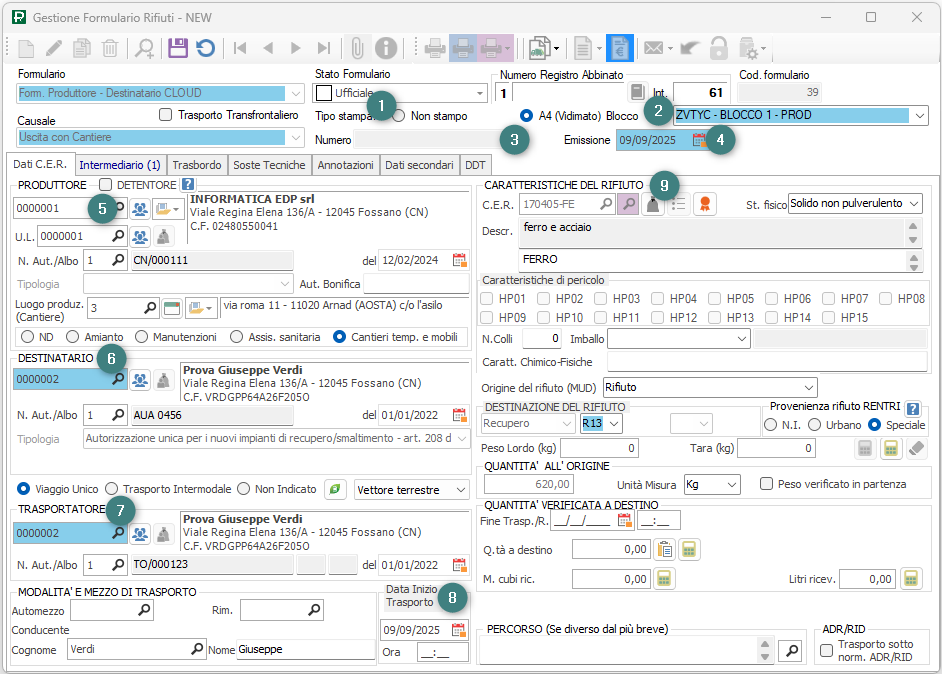Click the blue undo/refresh arrow icon
942x674 pixels.
(x=205, y=48)
